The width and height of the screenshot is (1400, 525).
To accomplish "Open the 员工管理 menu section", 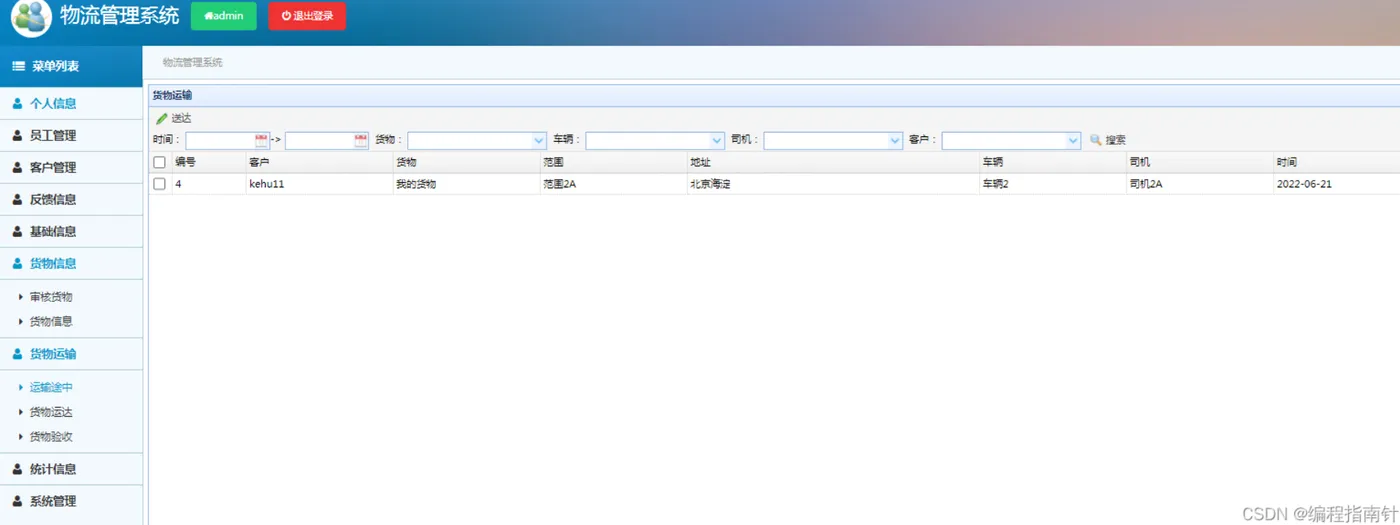I will 71,135.
